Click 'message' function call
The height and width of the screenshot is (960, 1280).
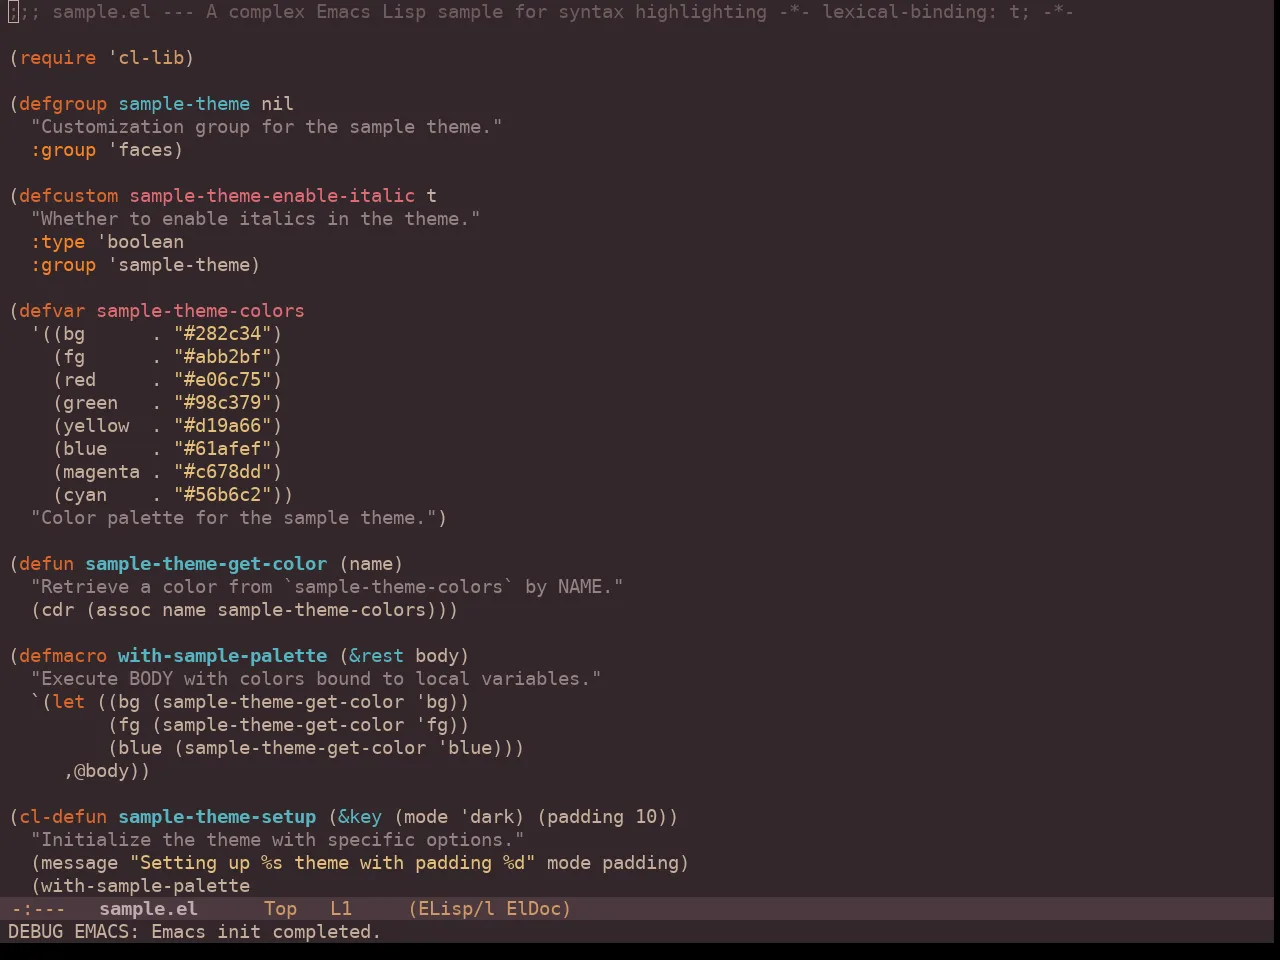click(x=80, y=863)
